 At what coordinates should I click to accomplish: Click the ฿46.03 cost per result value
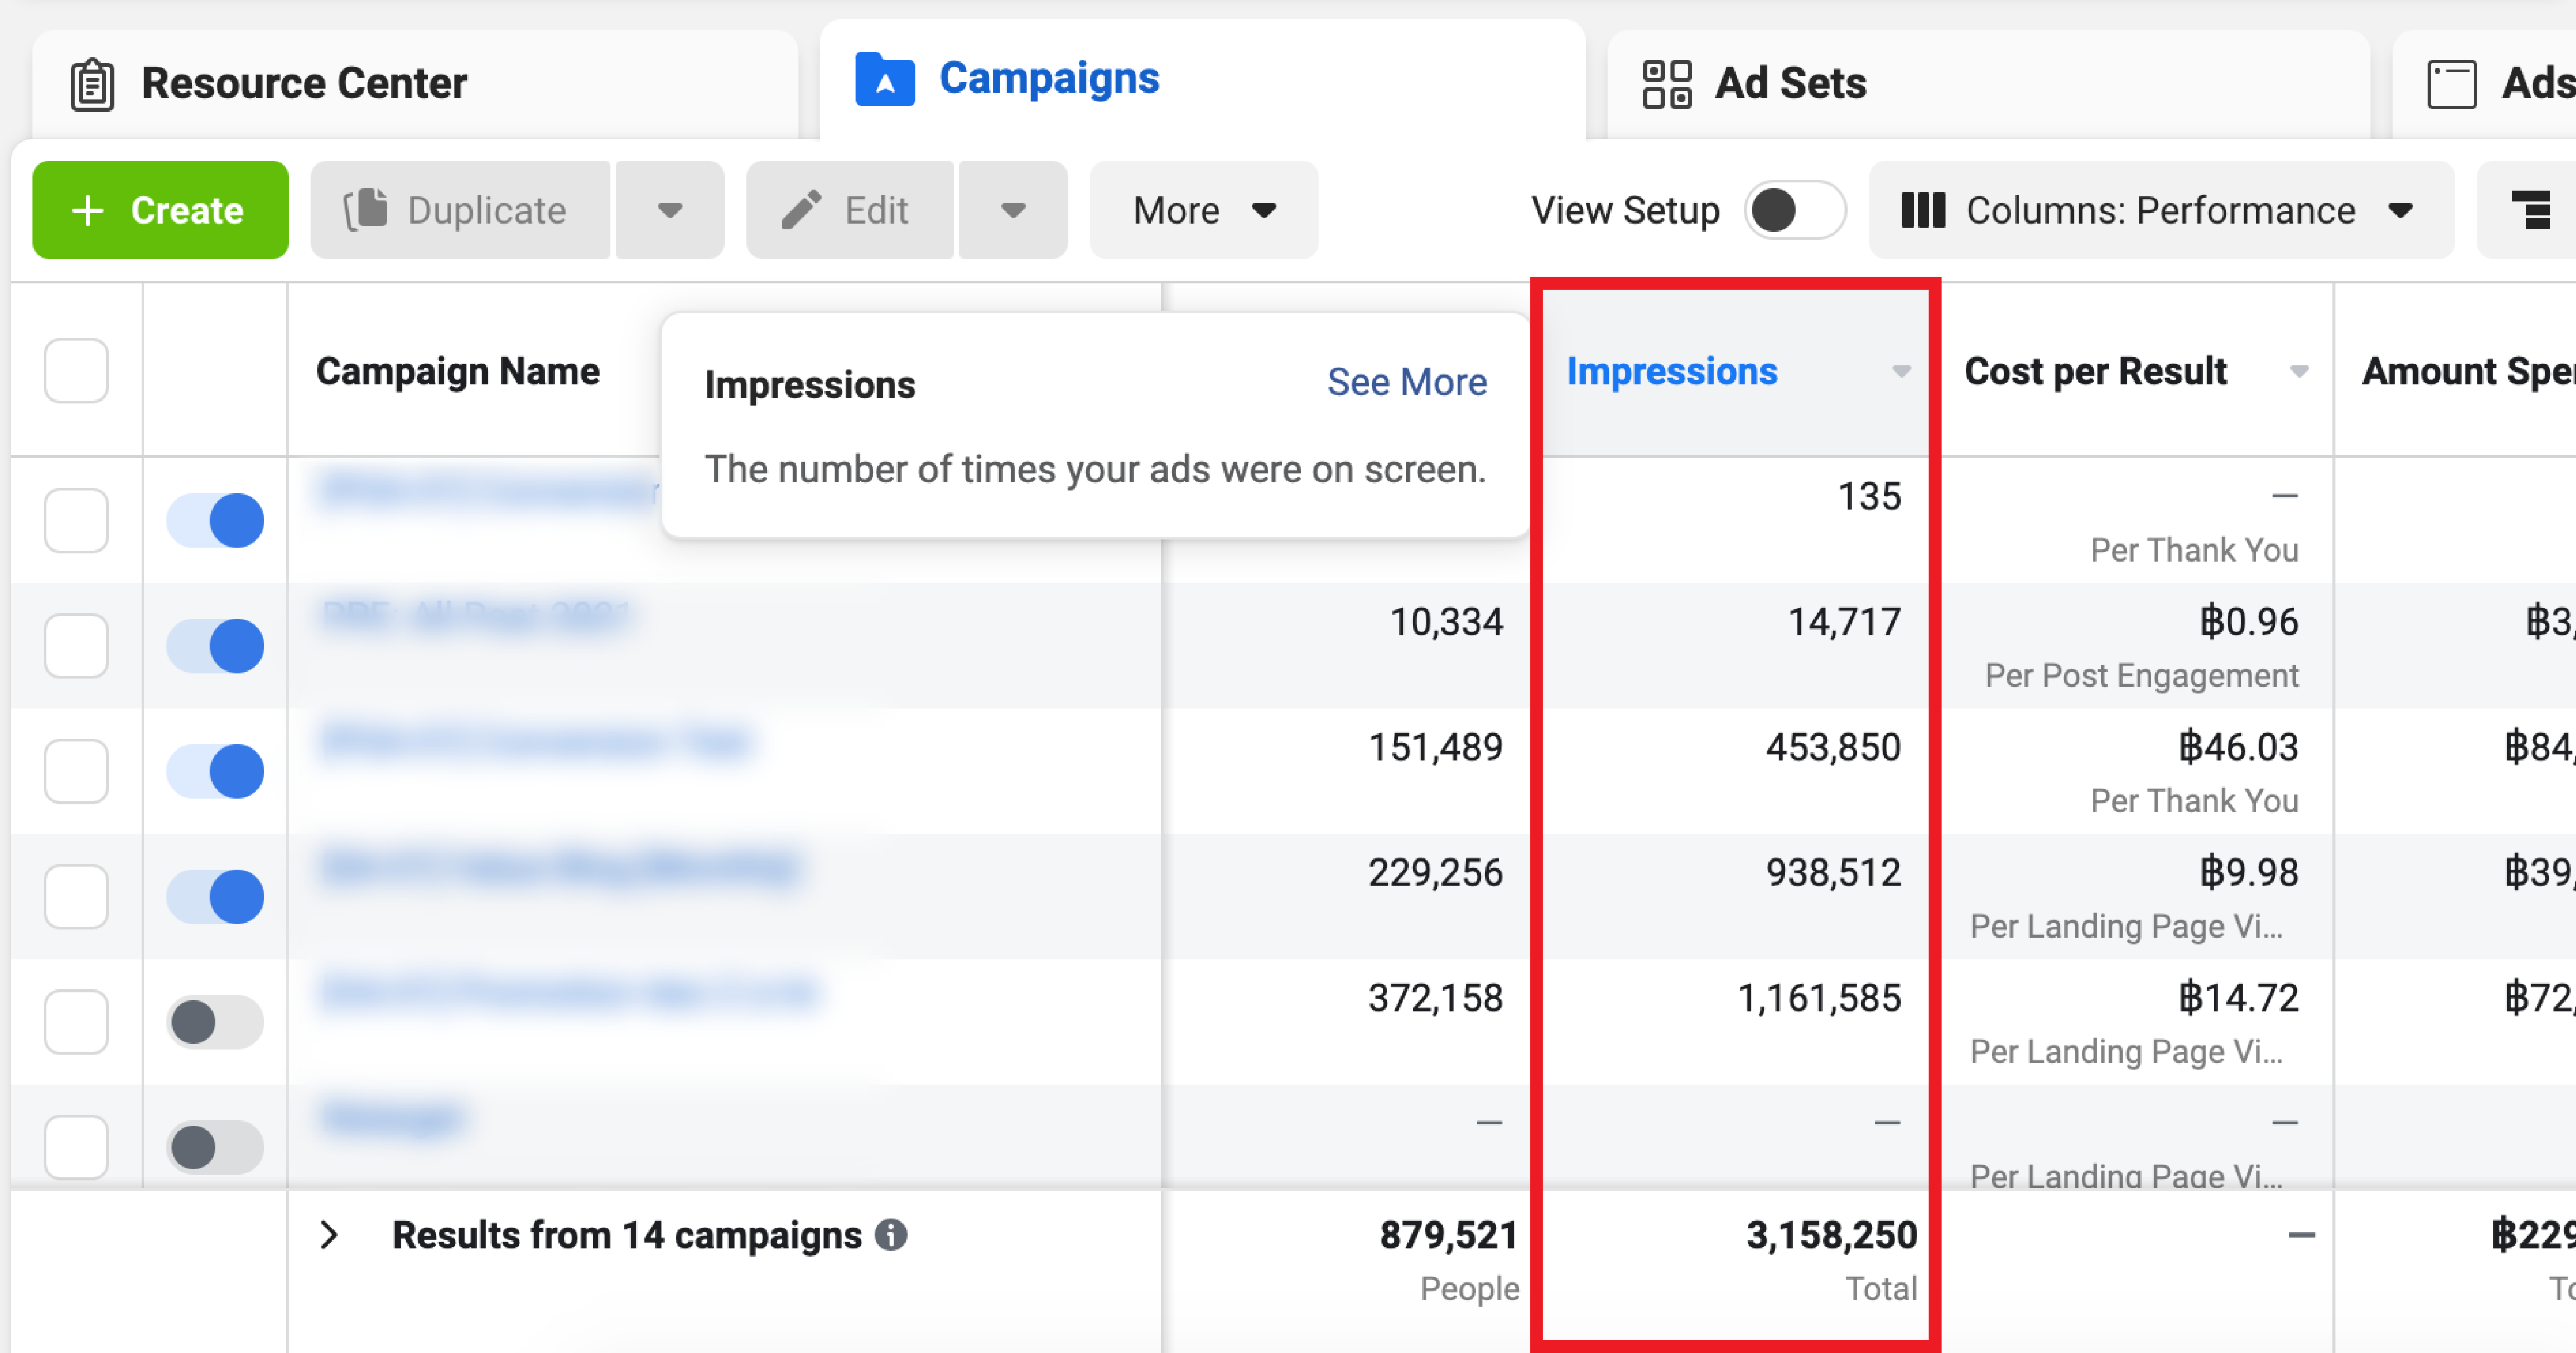(2238, 747)
